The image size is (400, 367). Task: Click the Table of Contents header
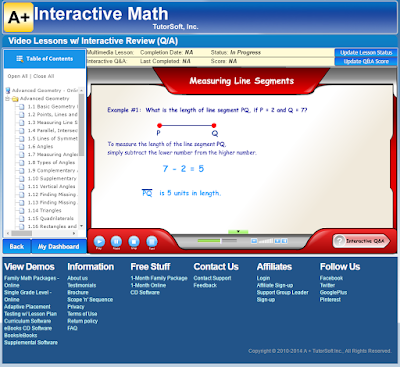pos(45,59)
